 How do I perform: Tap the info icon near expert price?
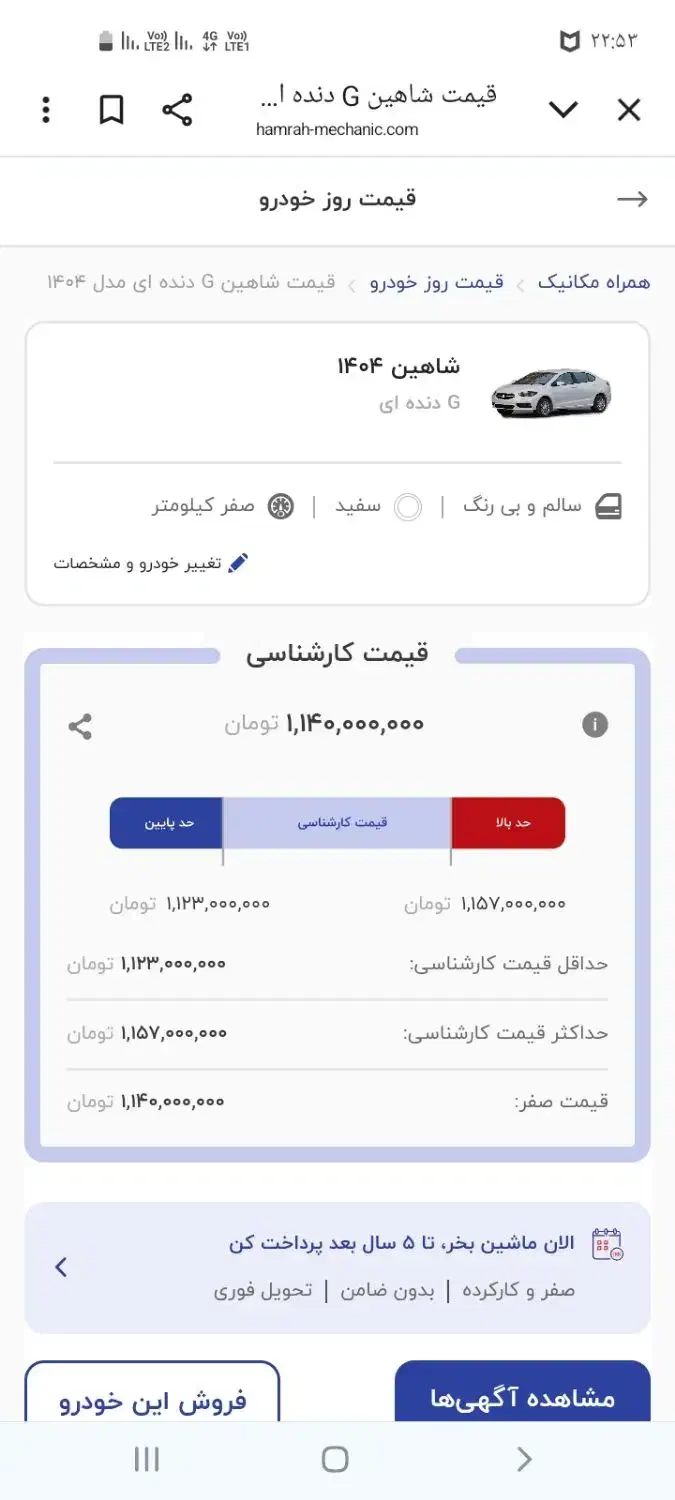[595, 724]
